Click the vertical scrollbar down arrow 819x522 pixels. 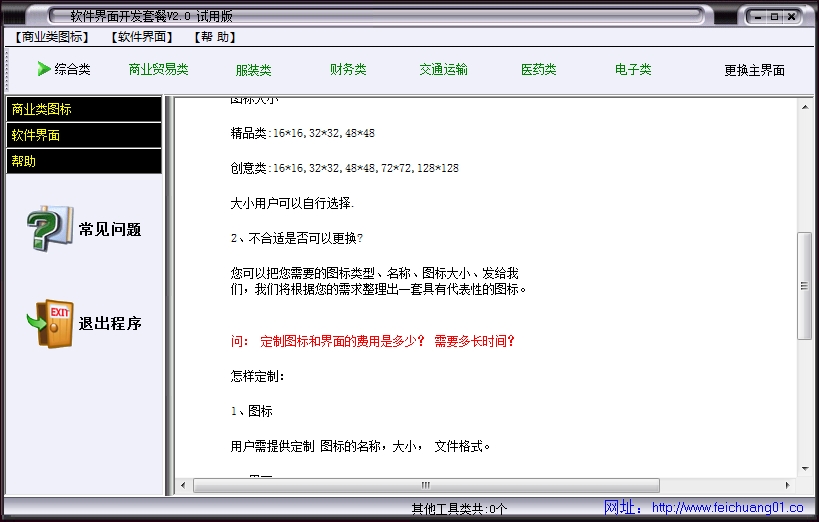[x=805, y=468]
